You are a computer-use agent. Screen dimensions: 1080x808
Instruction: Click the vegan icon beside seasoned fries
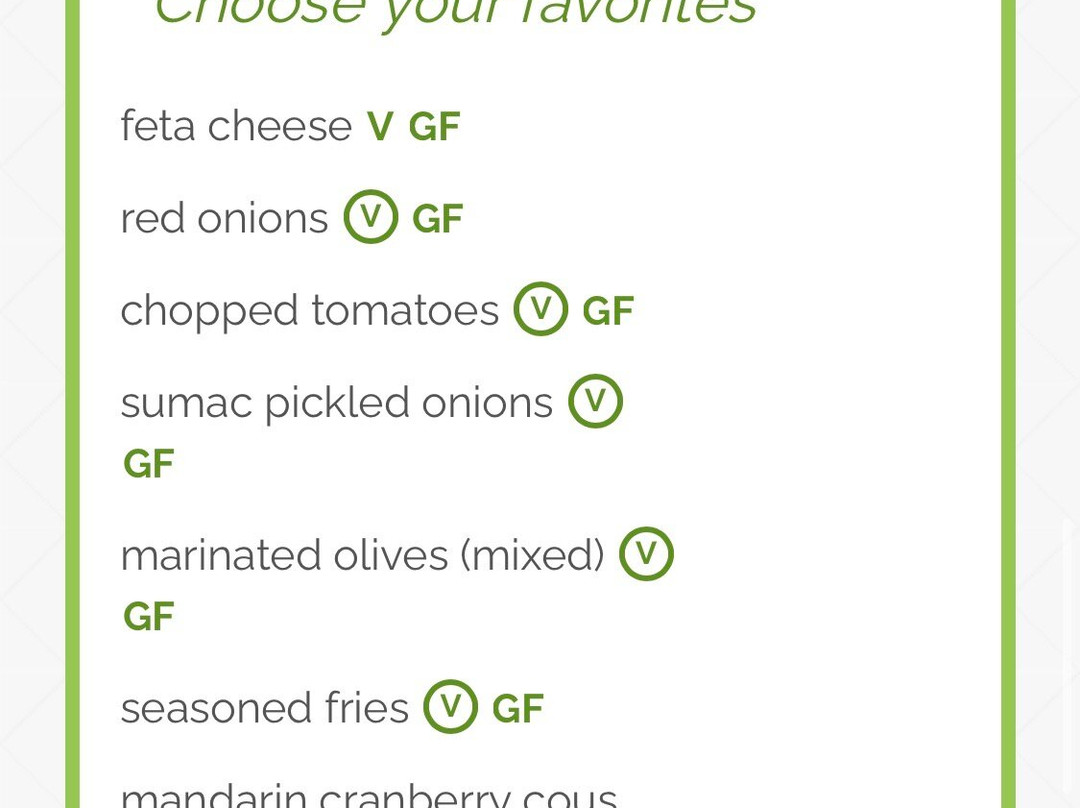[450, 707]
